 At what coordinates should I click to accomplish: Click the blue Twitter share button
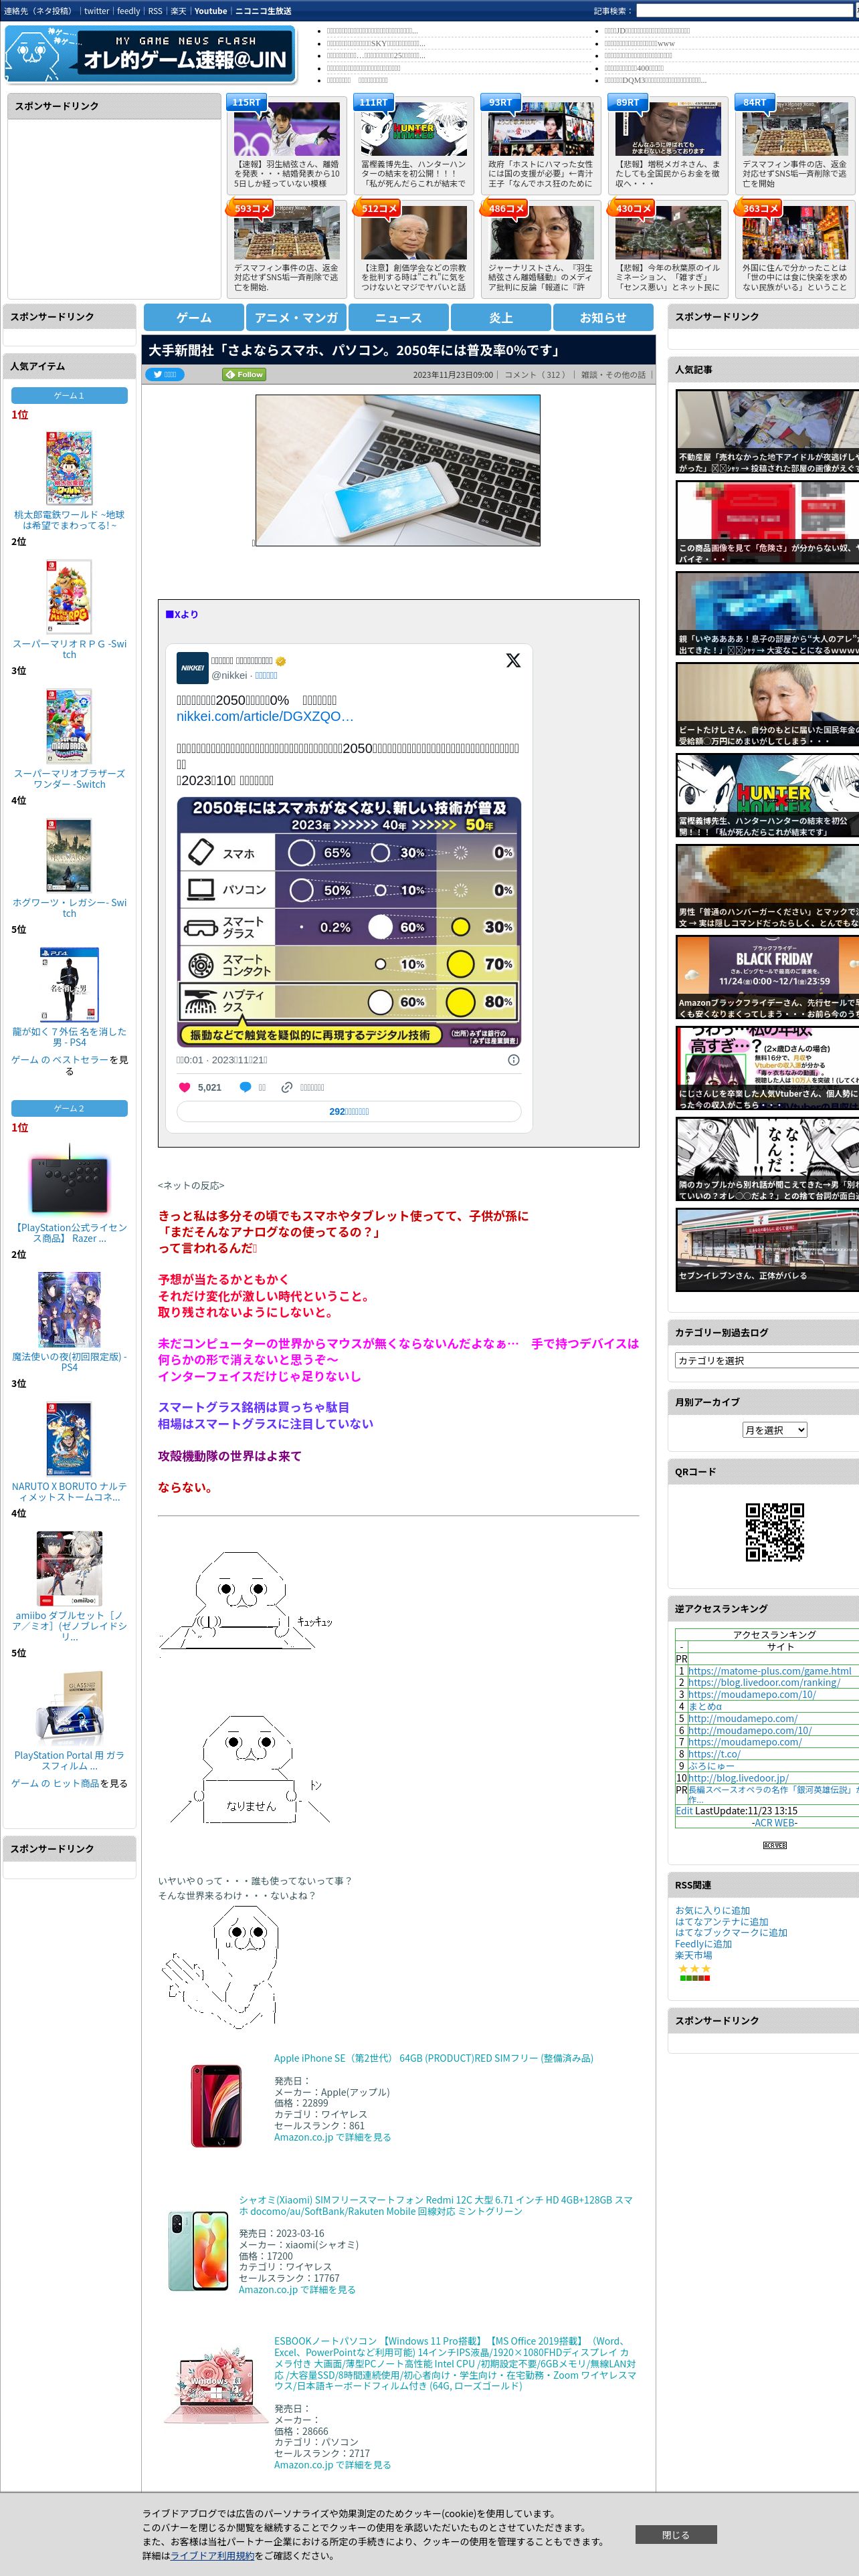164,374
